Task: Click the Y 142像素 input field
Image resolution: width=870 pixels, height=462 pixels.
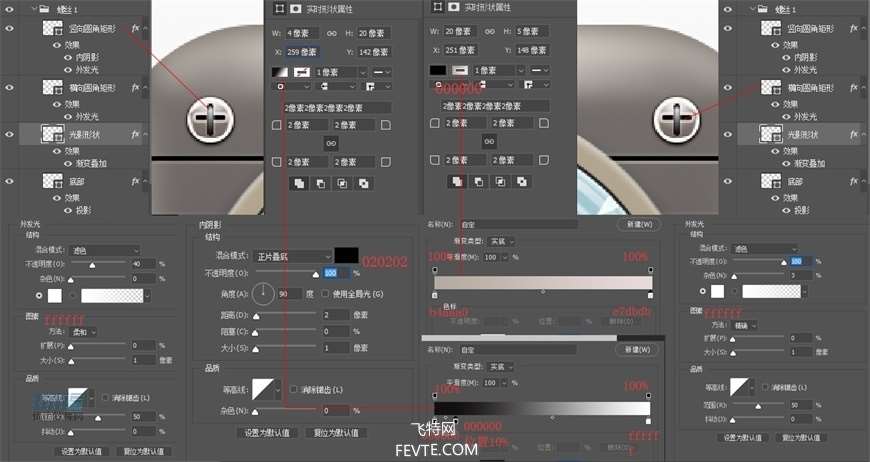Action: (374, 52)
